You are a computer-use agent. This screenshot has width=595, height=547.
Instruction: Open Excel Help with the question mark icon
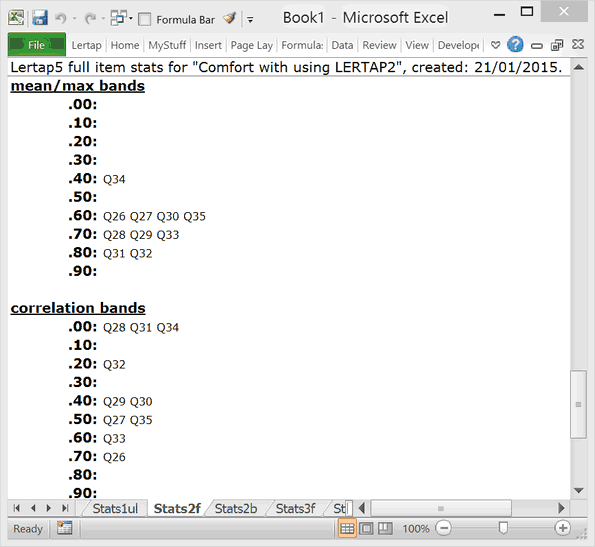[515, 45]
